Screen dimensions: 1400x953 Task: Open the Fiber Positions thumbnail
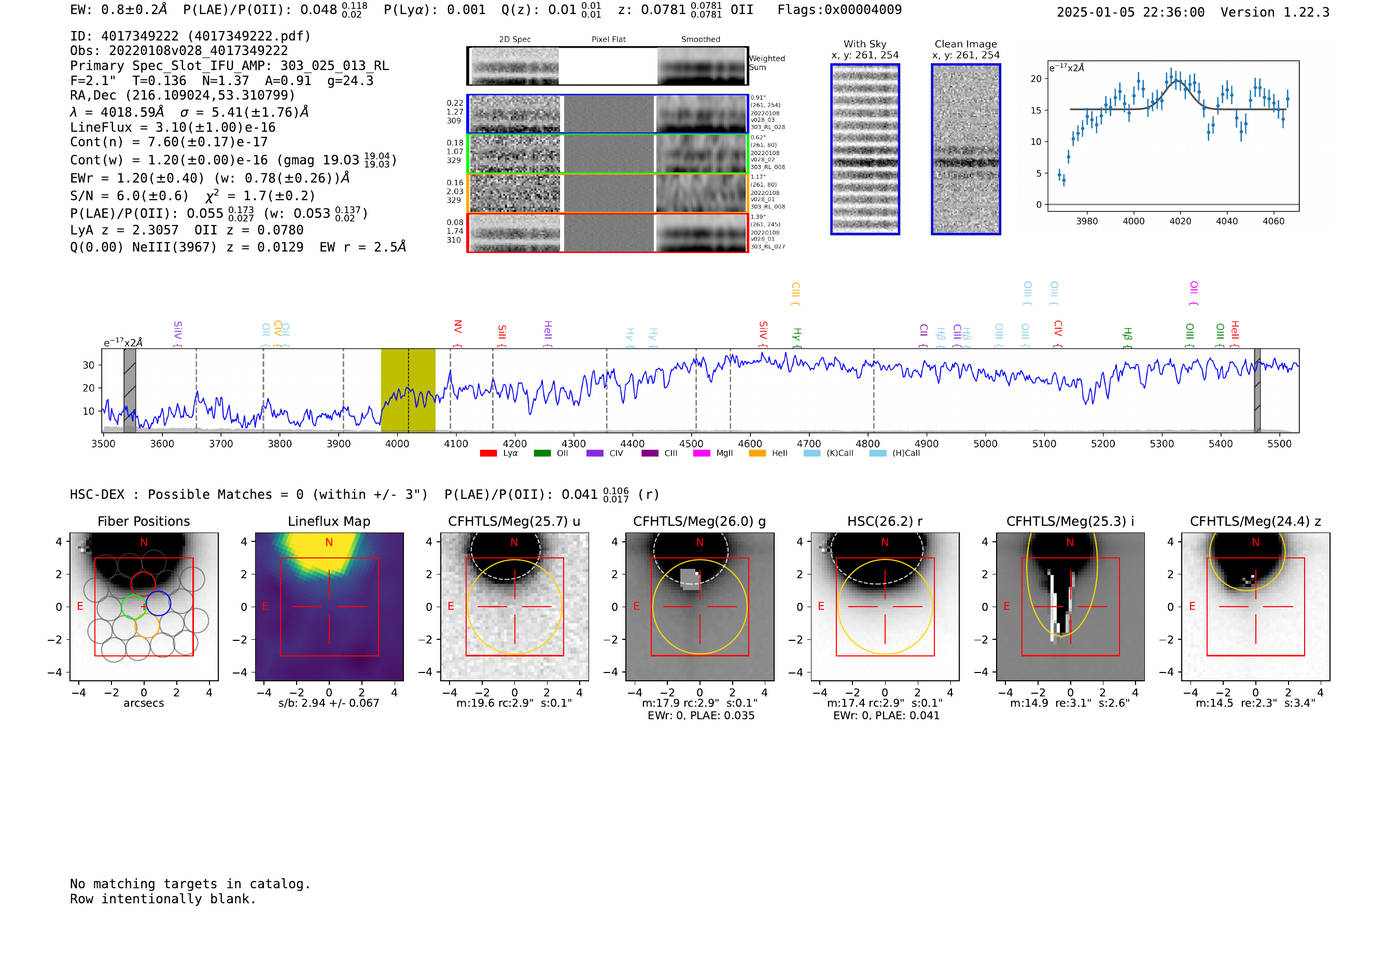(144, 606)
